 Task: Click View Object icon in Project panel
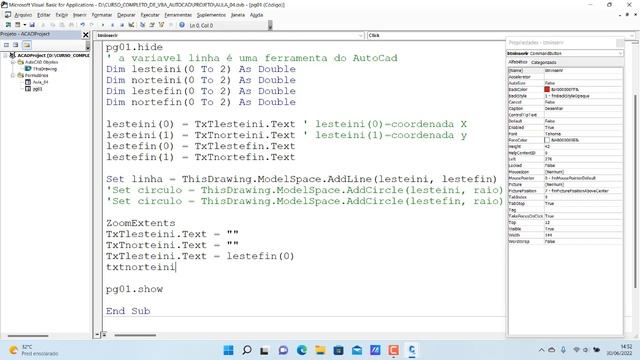click(16, 45)
